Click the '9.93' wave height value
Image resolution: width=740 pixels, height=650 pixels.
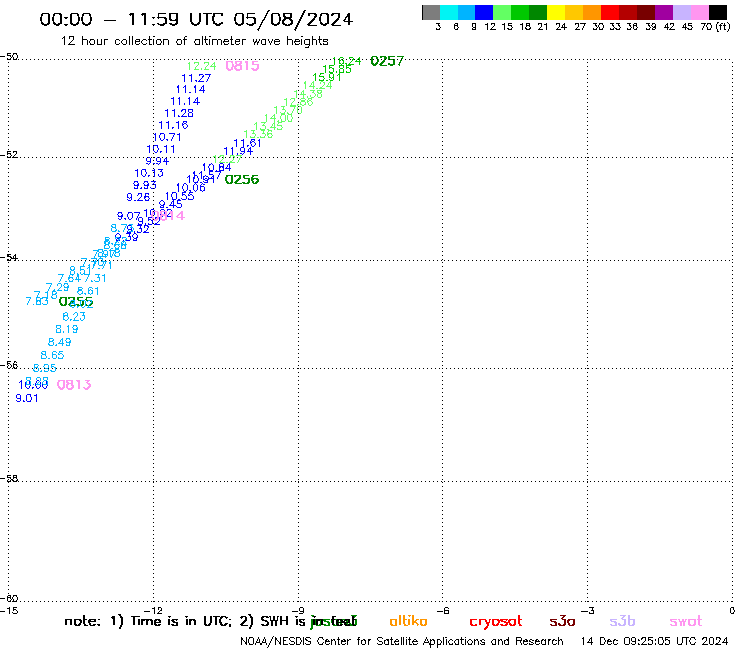click(144, 186)
